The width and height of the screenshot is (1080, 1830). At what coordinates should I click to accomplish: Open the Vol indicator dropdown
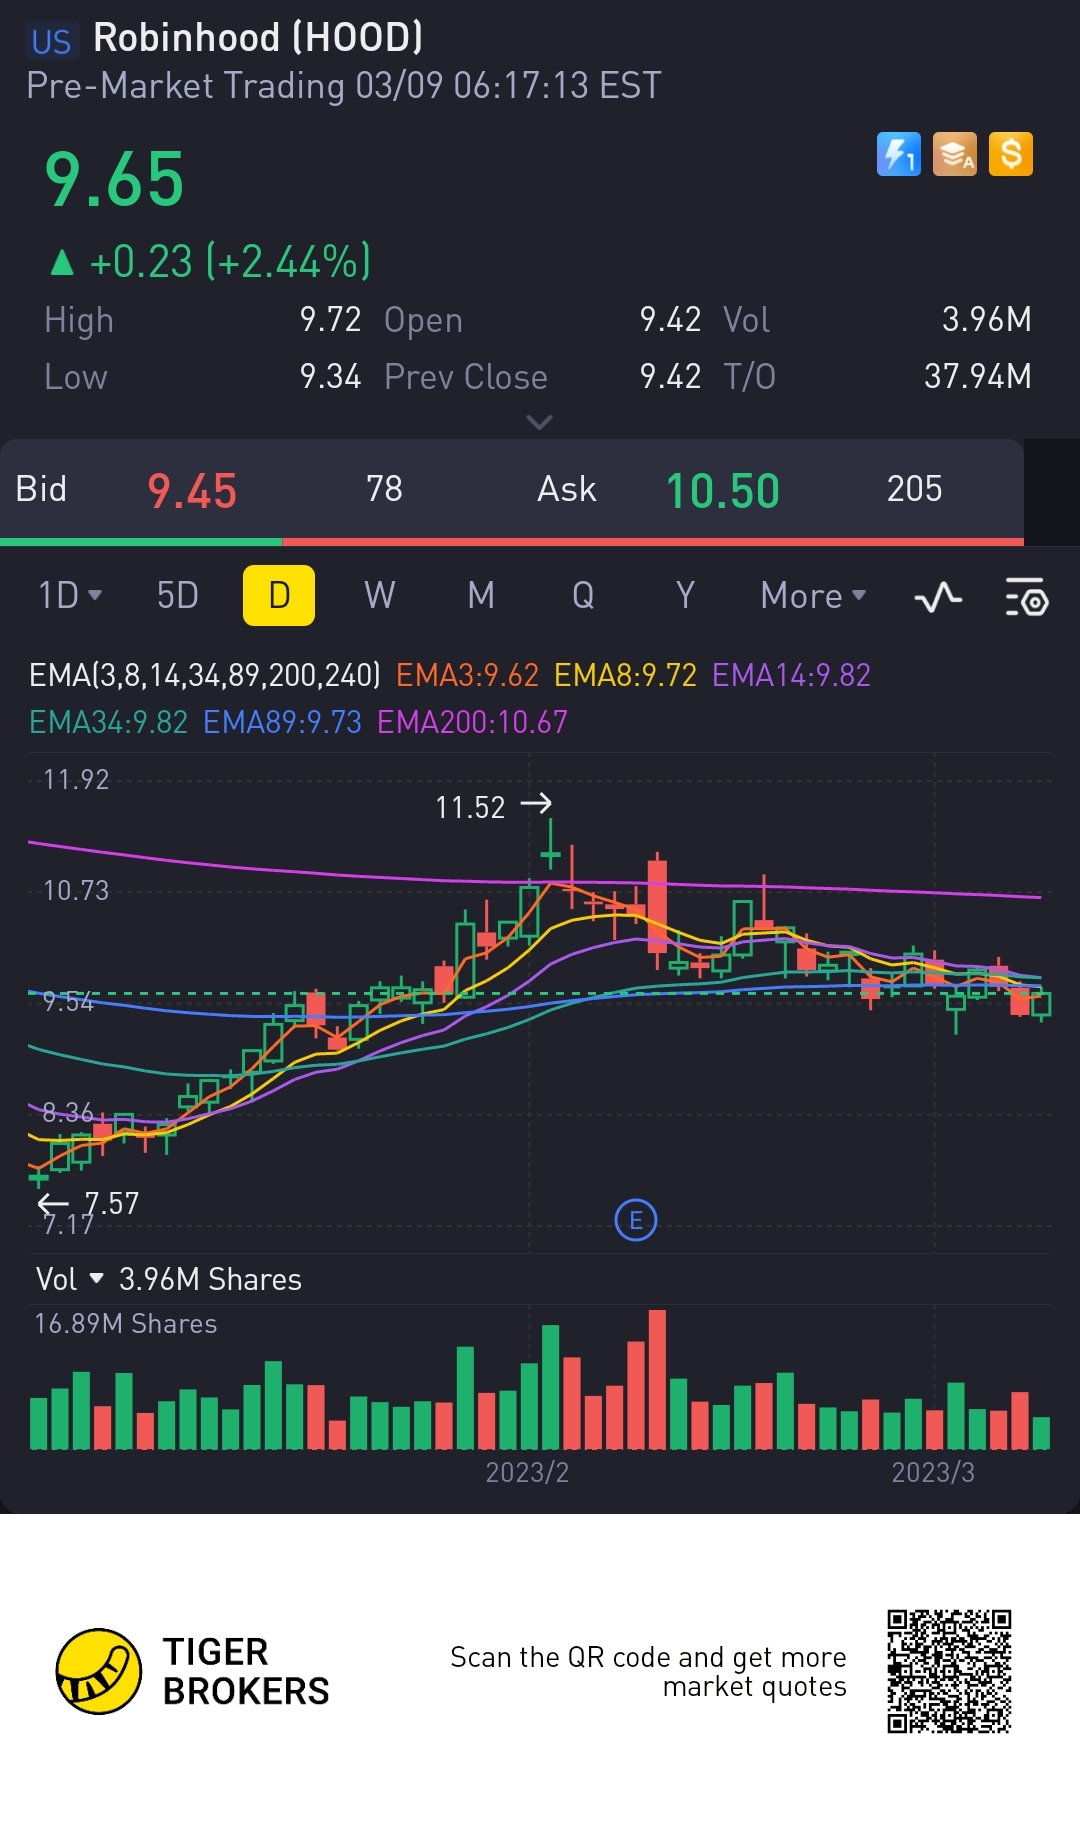coord(70,1279)
